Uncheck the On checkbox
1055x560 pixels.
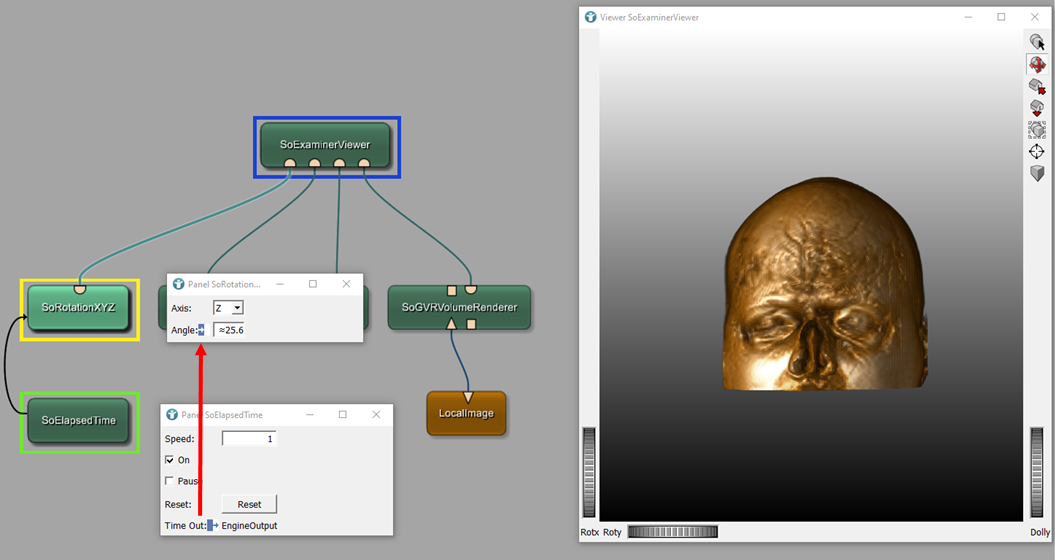click(169, 460)
